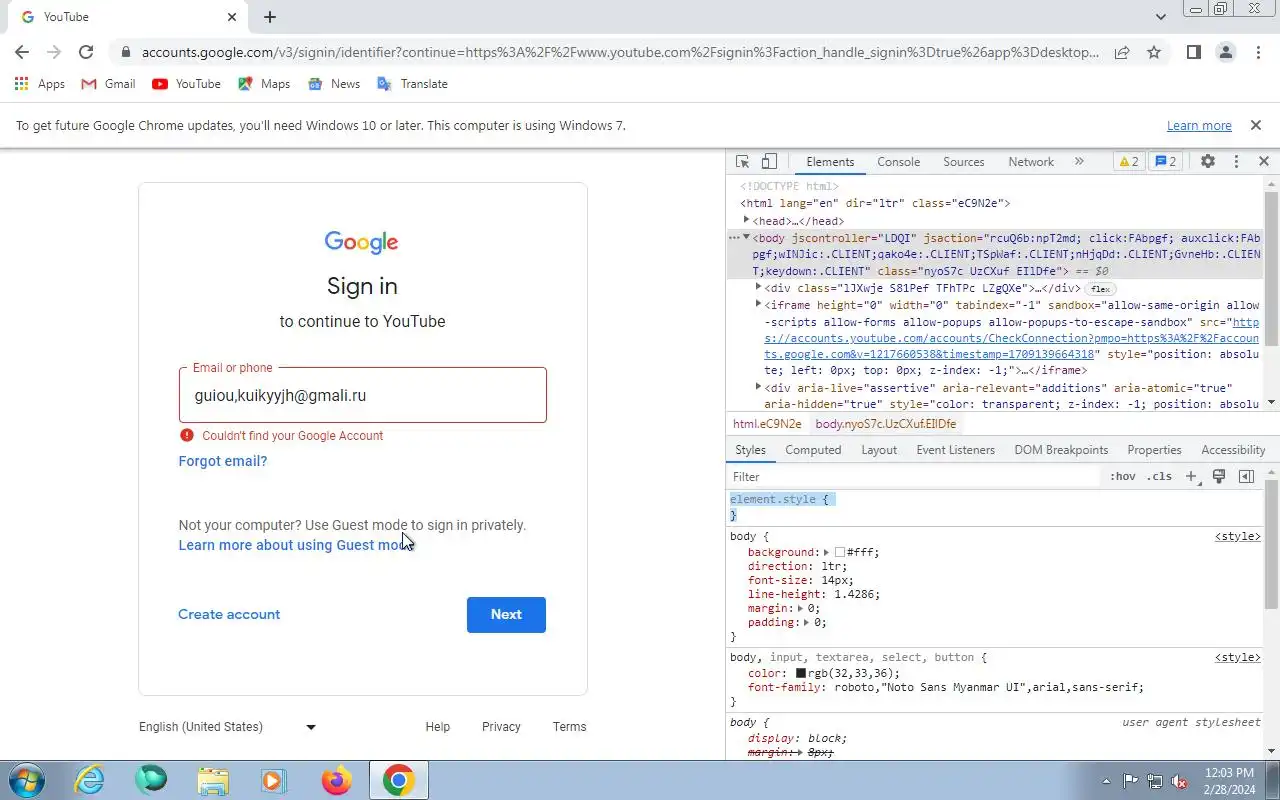Toggle the device toolbar icon in DevTools
Image resolution: width=1280 pixels, height=800 pixels.
(769, 162)
